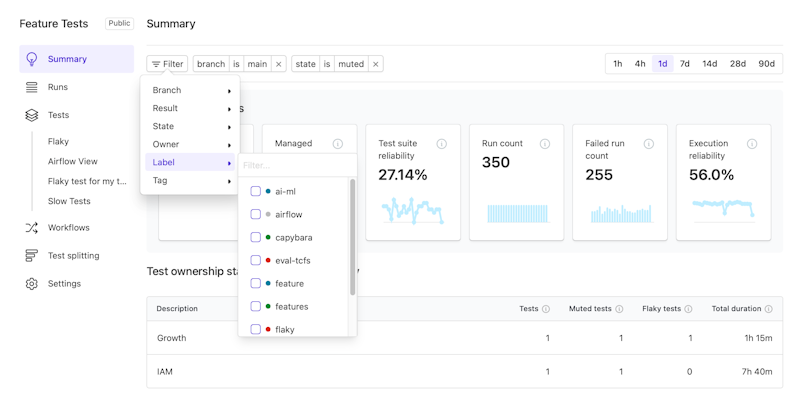Open Settings using the gear icon
This screenshot has width=800, height=407.
(32, 284)
